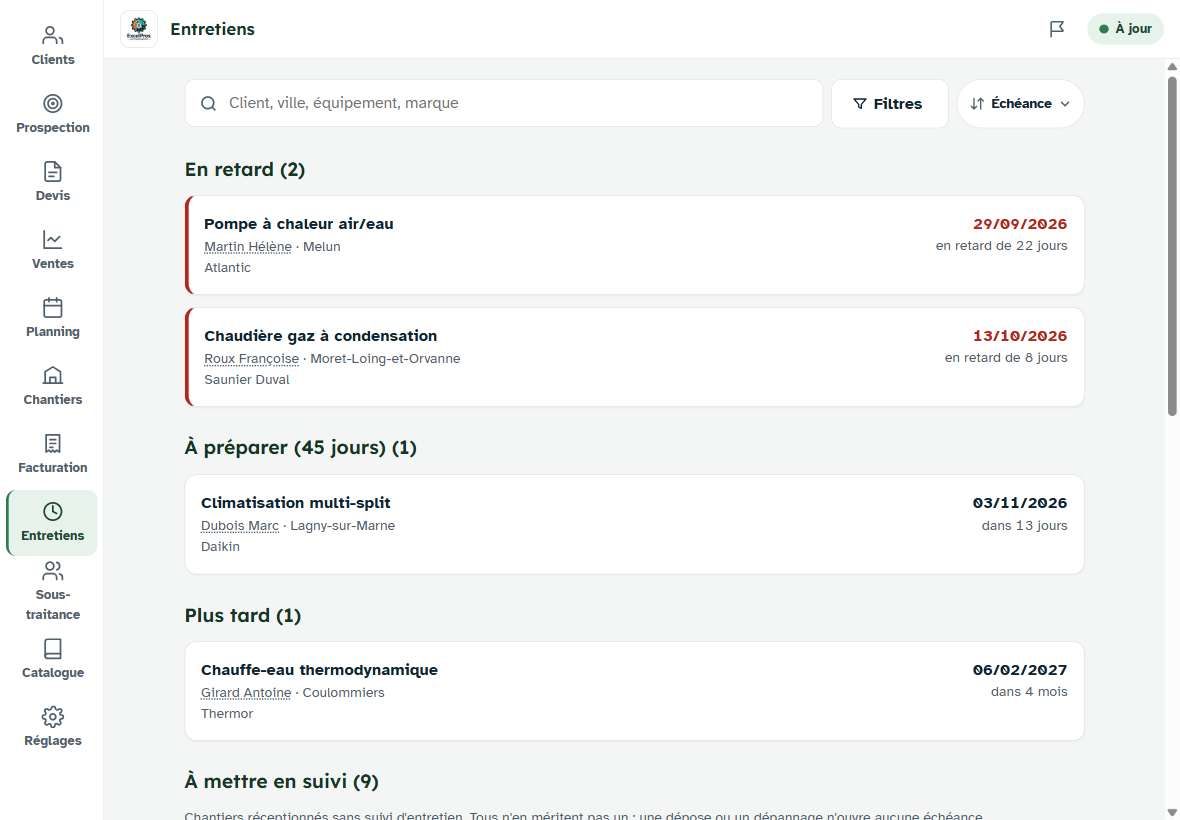
Task: Open client link Dubois Marc
Action: pos(240,526)
